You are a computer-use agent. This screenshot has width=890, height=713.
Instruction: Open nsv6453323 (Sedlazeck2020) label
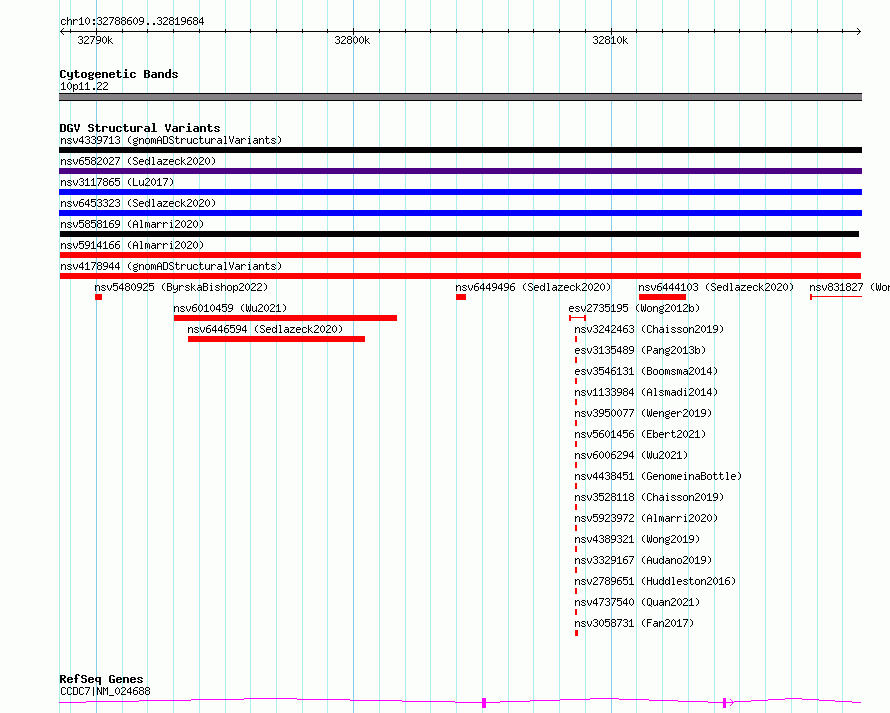pyautogui.click(x=138, y=203)
